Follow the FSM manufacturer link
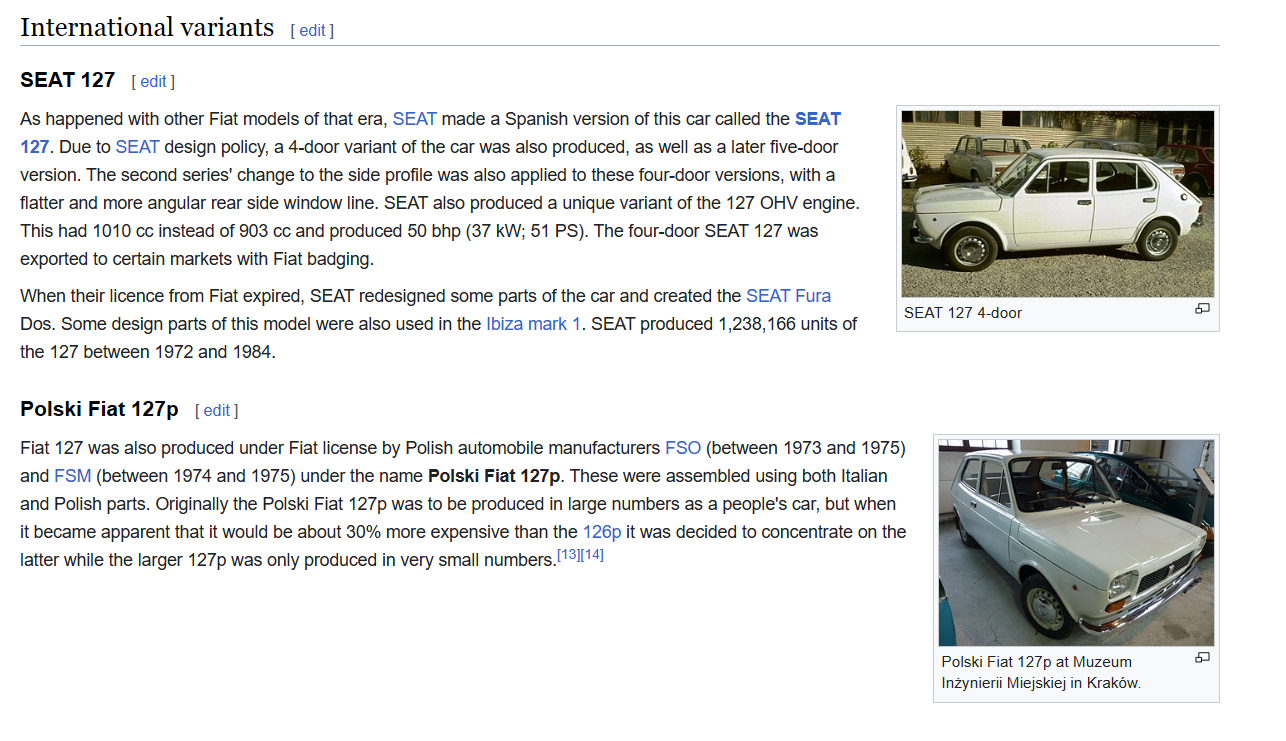The image size is (1286, 741). (73, 476)
